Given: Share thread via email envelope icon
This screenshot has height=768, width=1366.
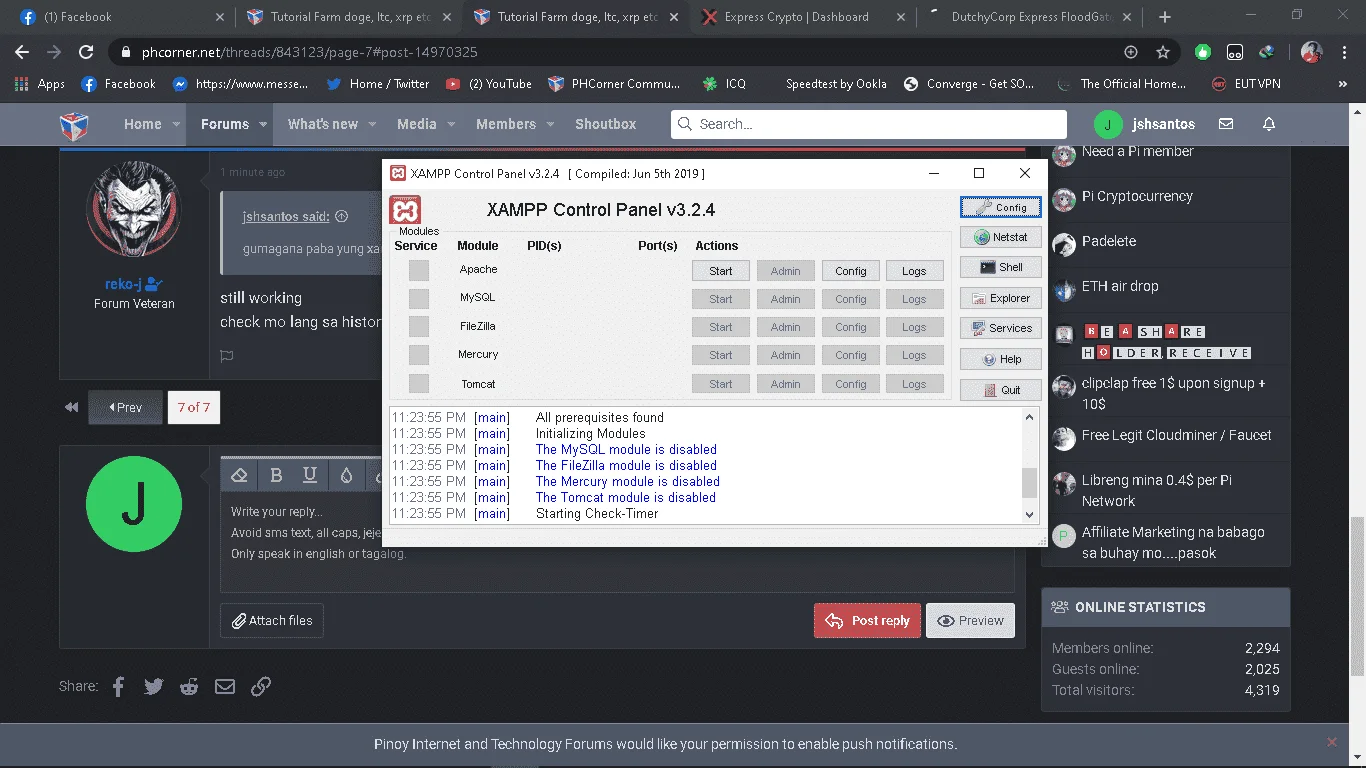Looking at the screenshot, I should tap(225, 686).
